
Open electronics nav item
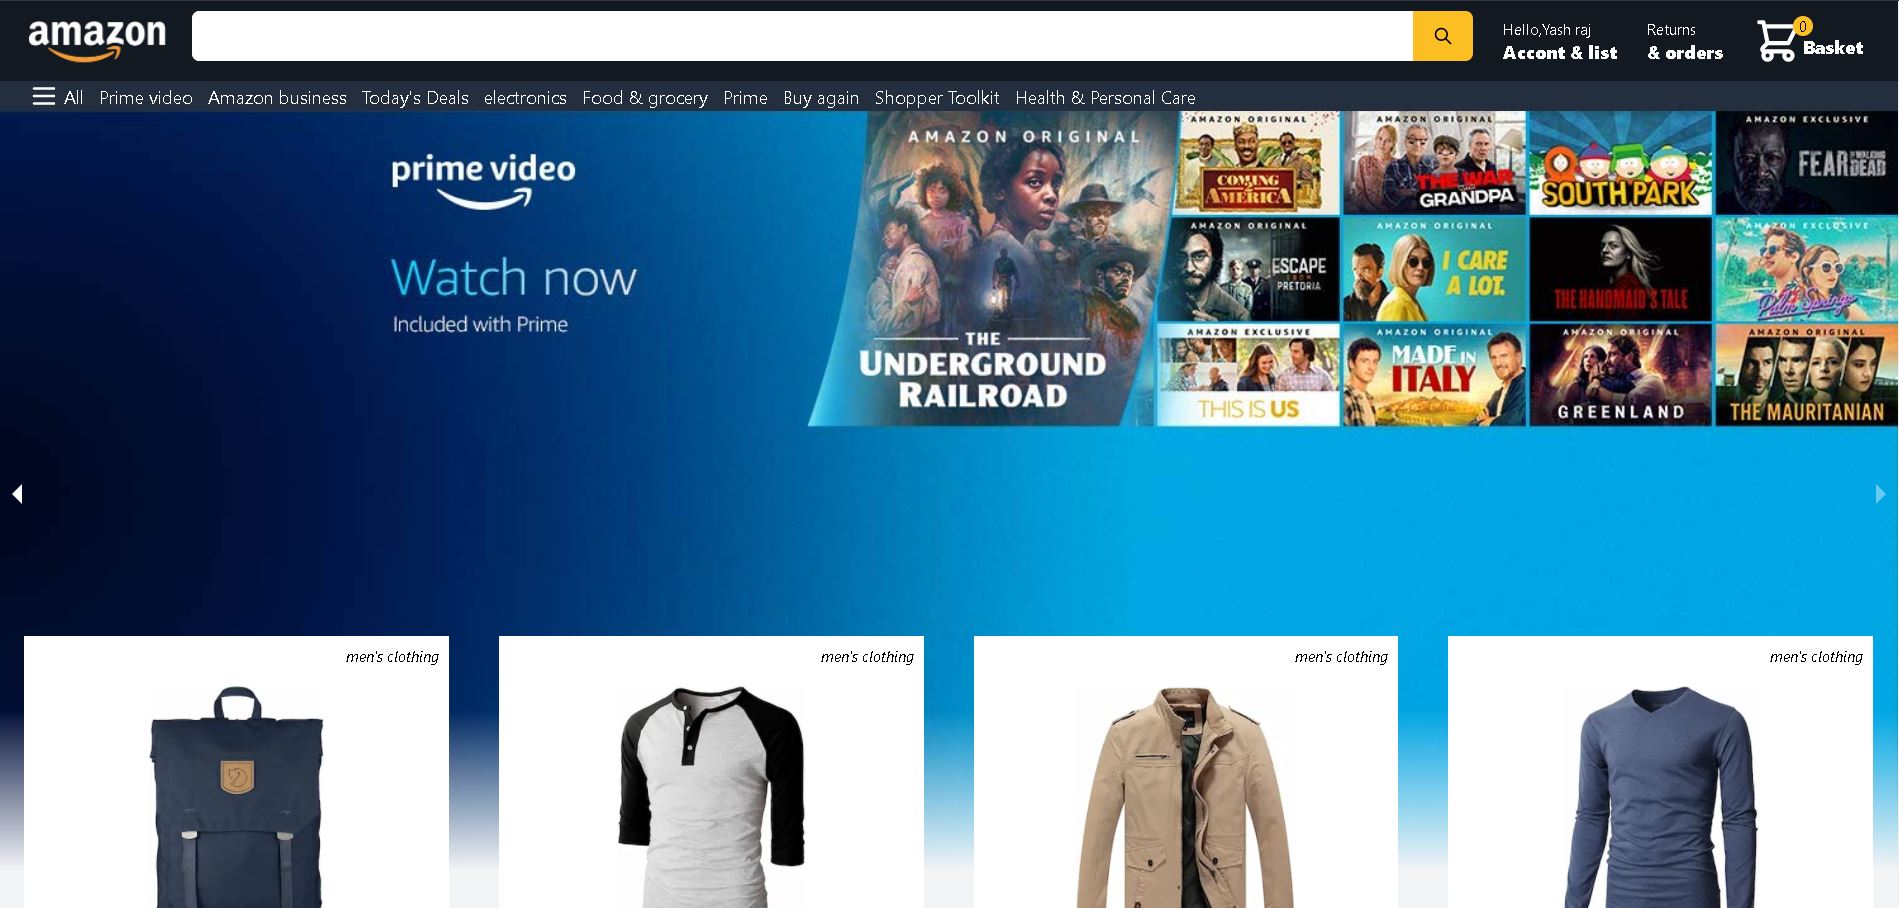pos(525,97)
